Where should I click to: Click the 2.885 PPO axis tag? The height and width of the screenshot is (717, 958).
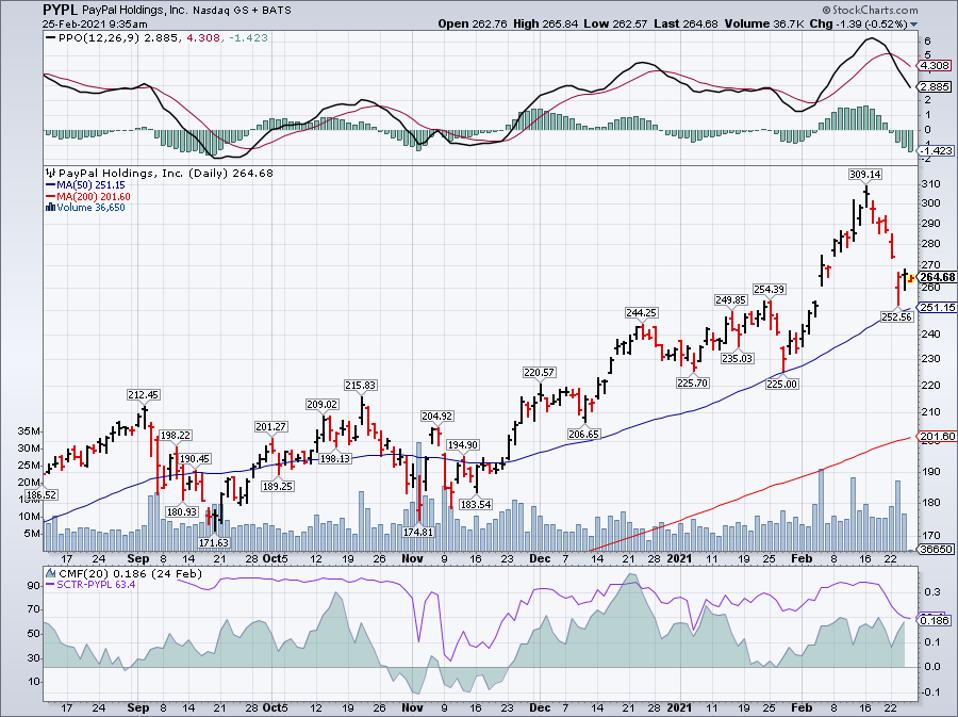click(935, 87)
